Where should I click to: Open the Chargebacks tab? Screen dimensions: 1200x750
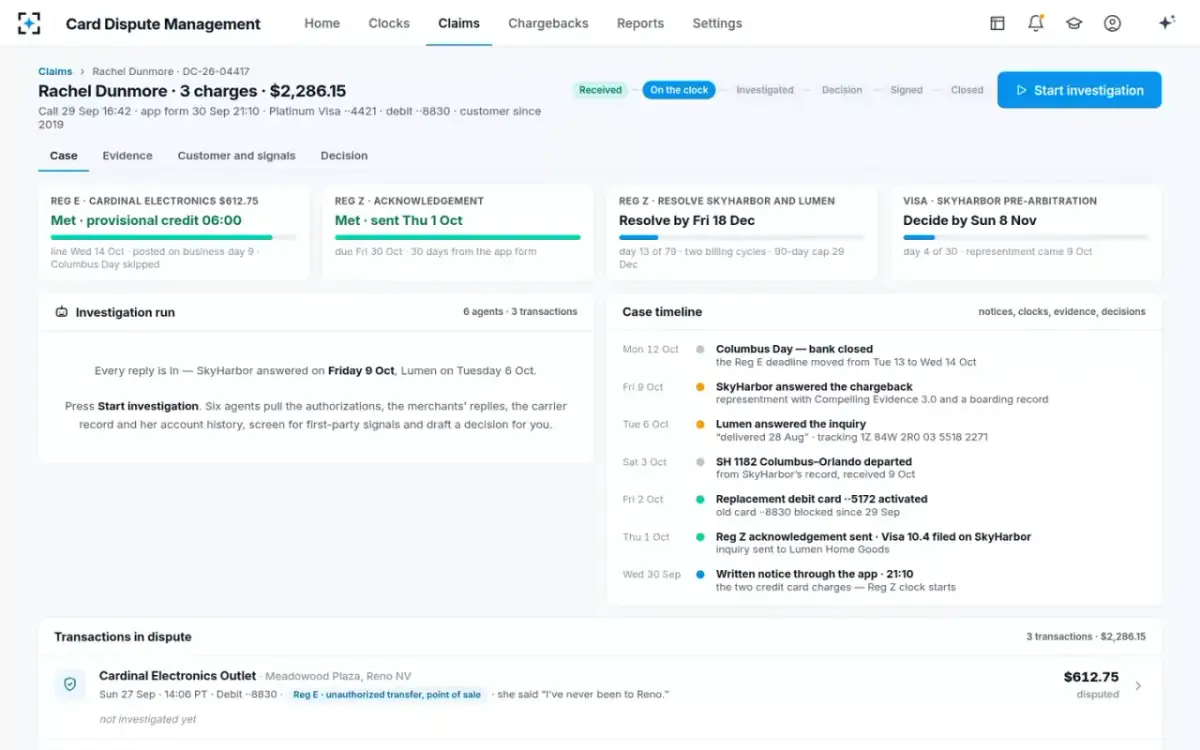click(548, 23)
